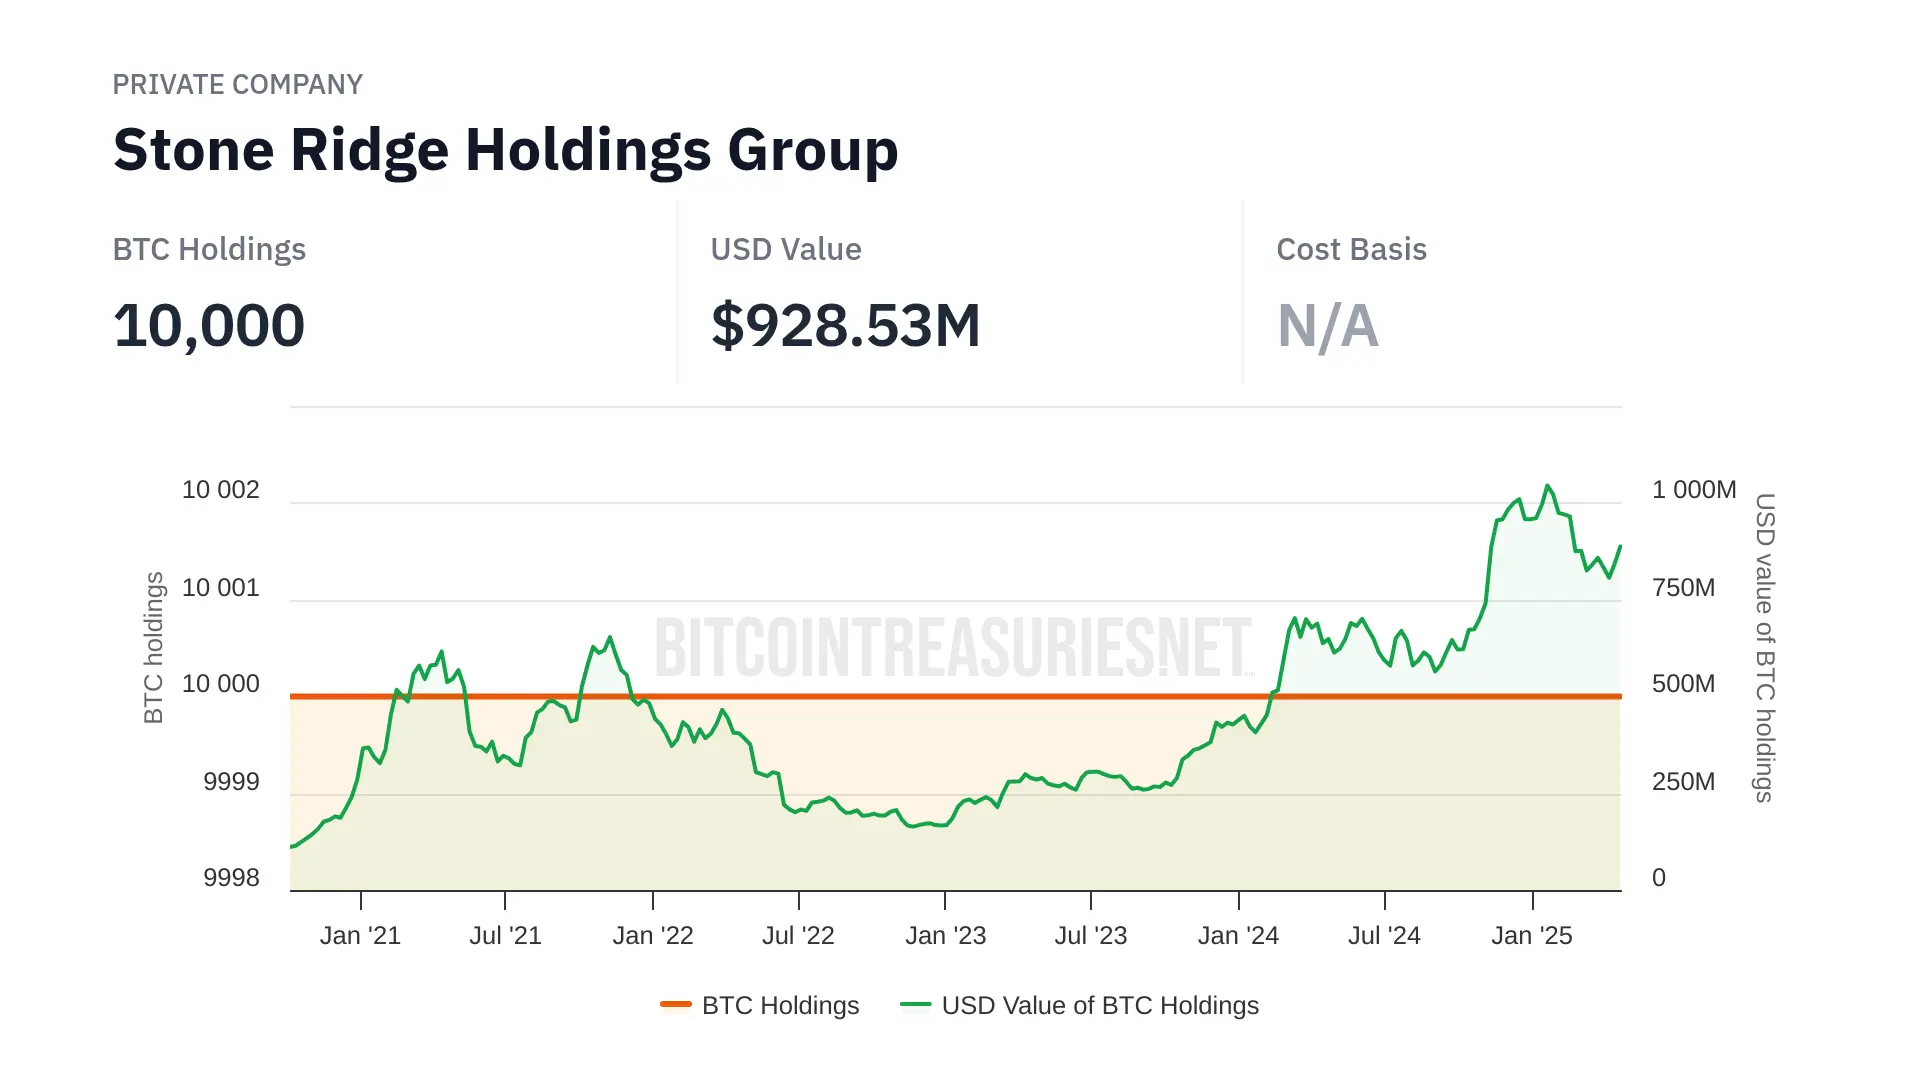Click the orange BTC Holdings legend swatch

pos(676,1004)
